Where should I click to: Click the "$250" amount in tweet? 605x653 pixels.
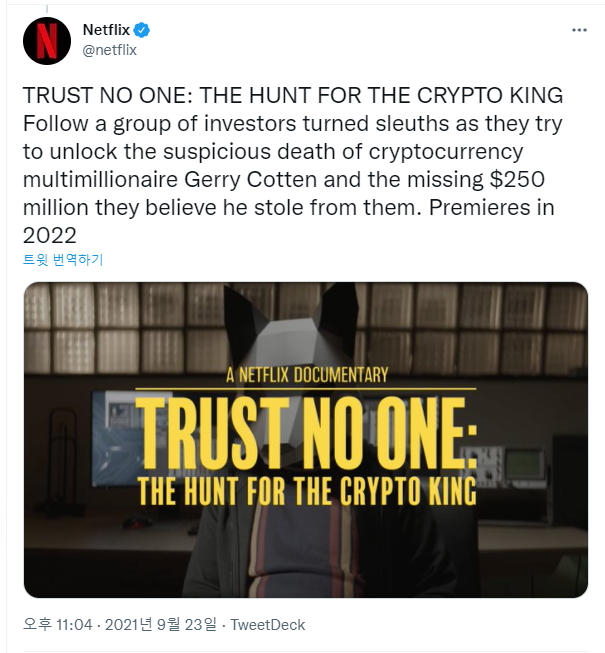(516, 183)
